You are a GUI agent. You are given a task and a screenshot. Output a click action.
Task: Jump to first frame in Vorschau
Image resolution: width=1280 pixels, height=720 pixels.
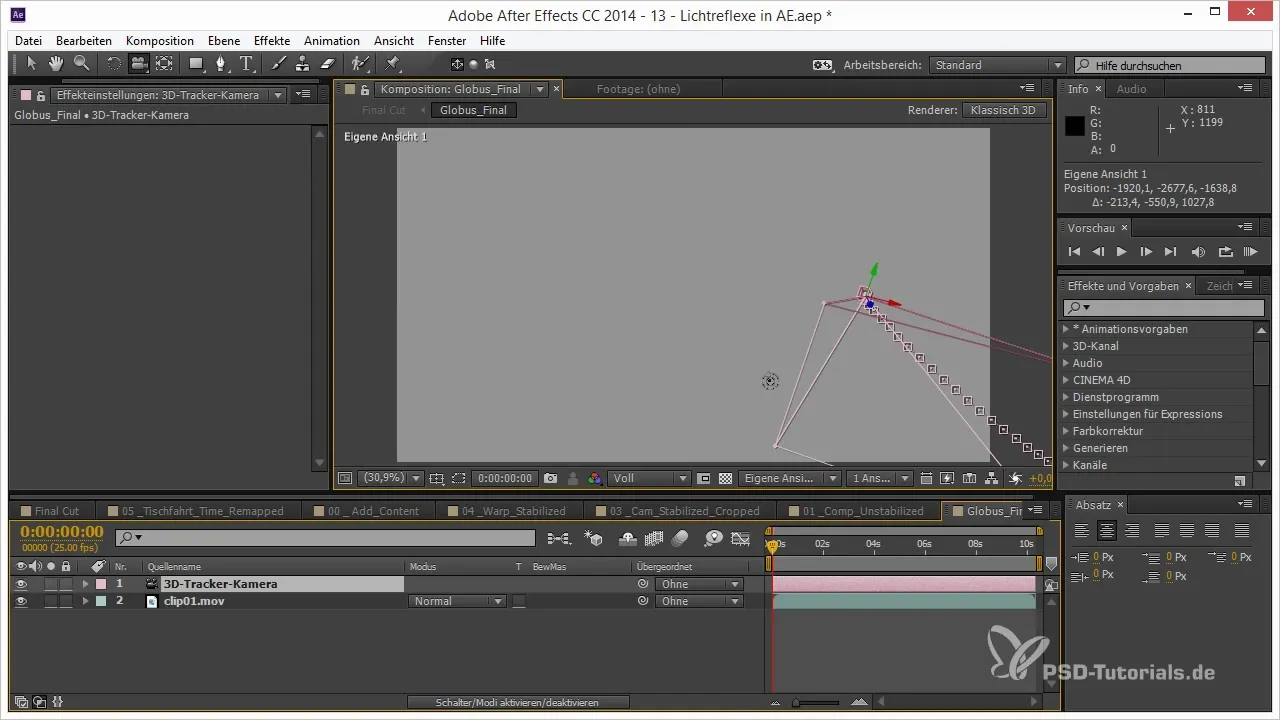pyautogui.click(x=1075, y=252)
